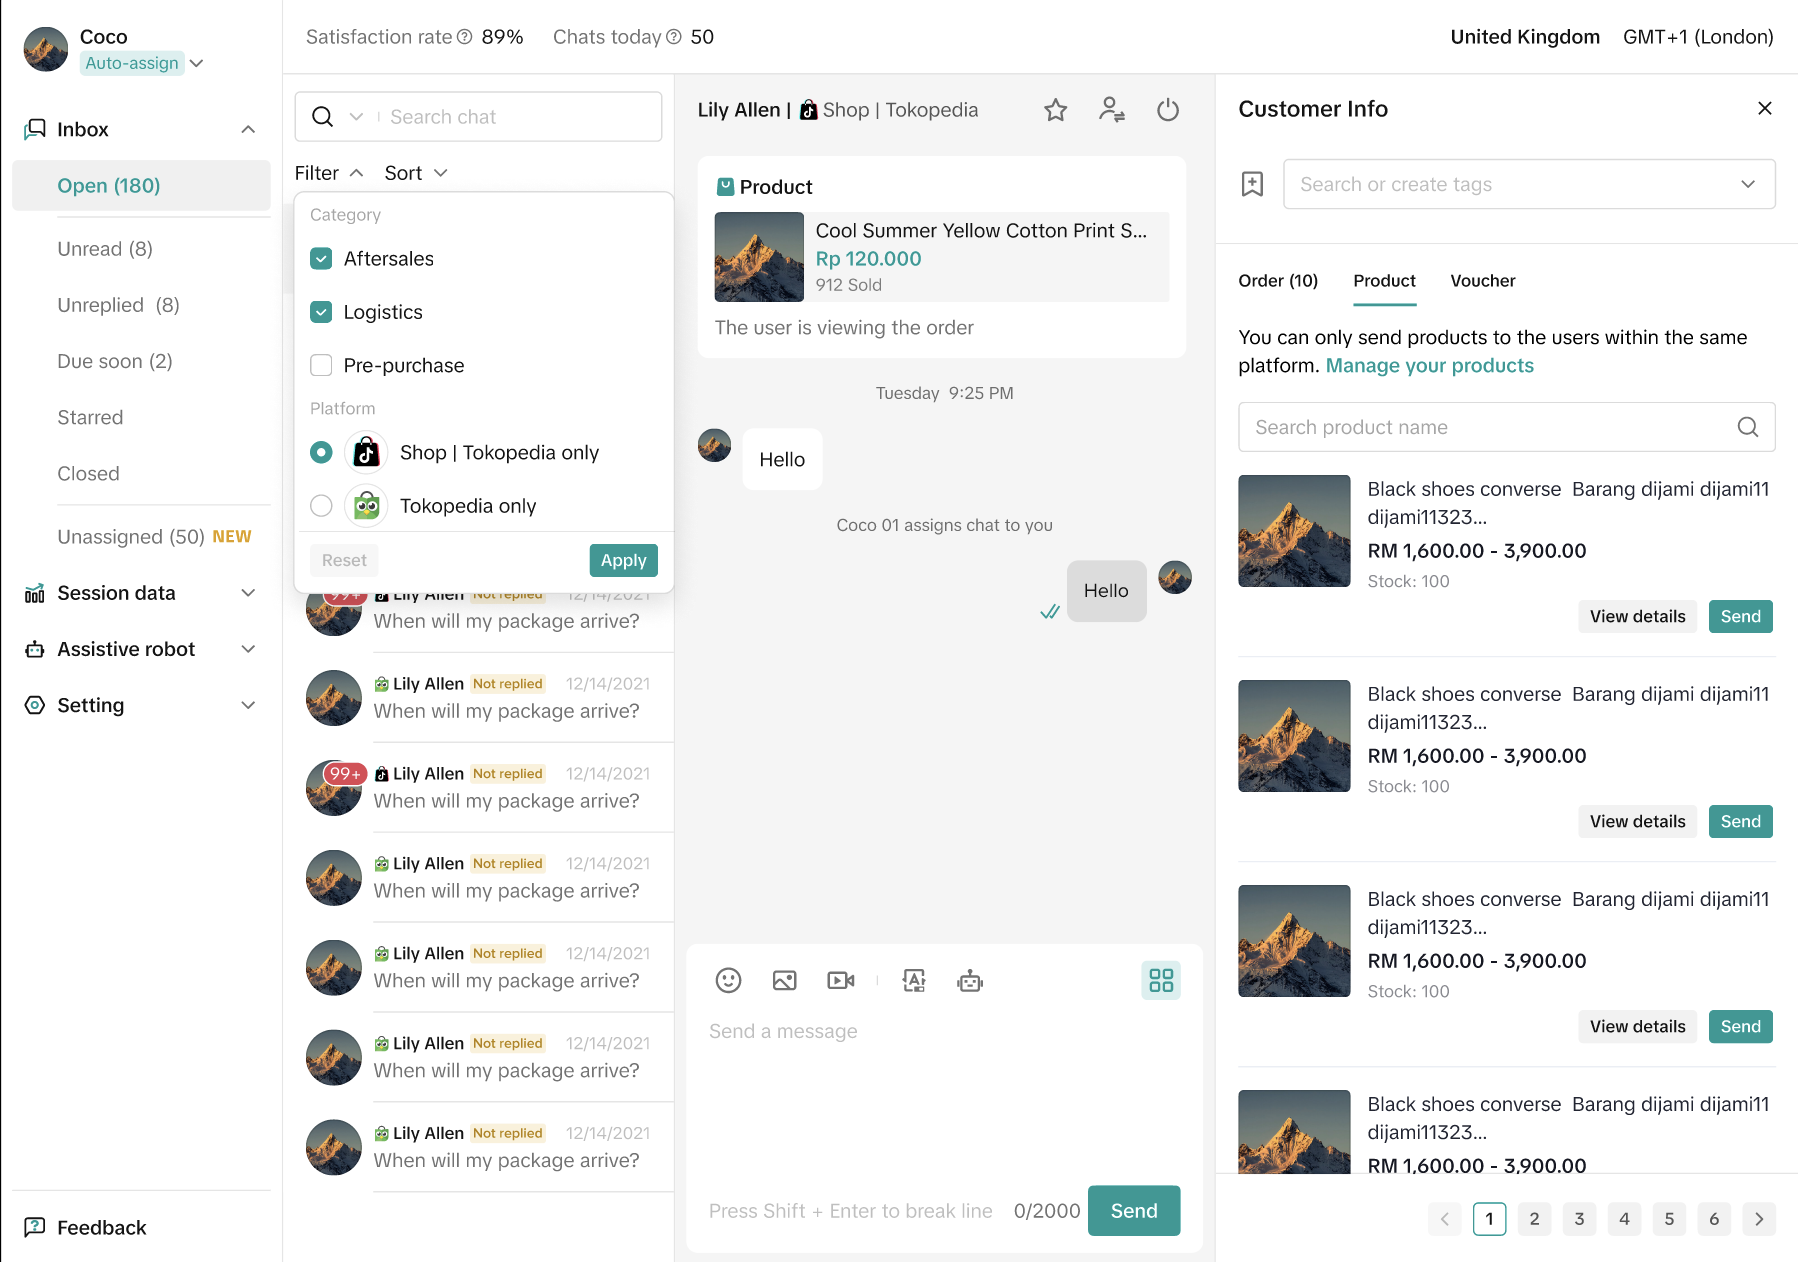Open the Open (180) inbox
Image resolution: width=1798 pixels, height=1262 pixels.
[142, 186]
